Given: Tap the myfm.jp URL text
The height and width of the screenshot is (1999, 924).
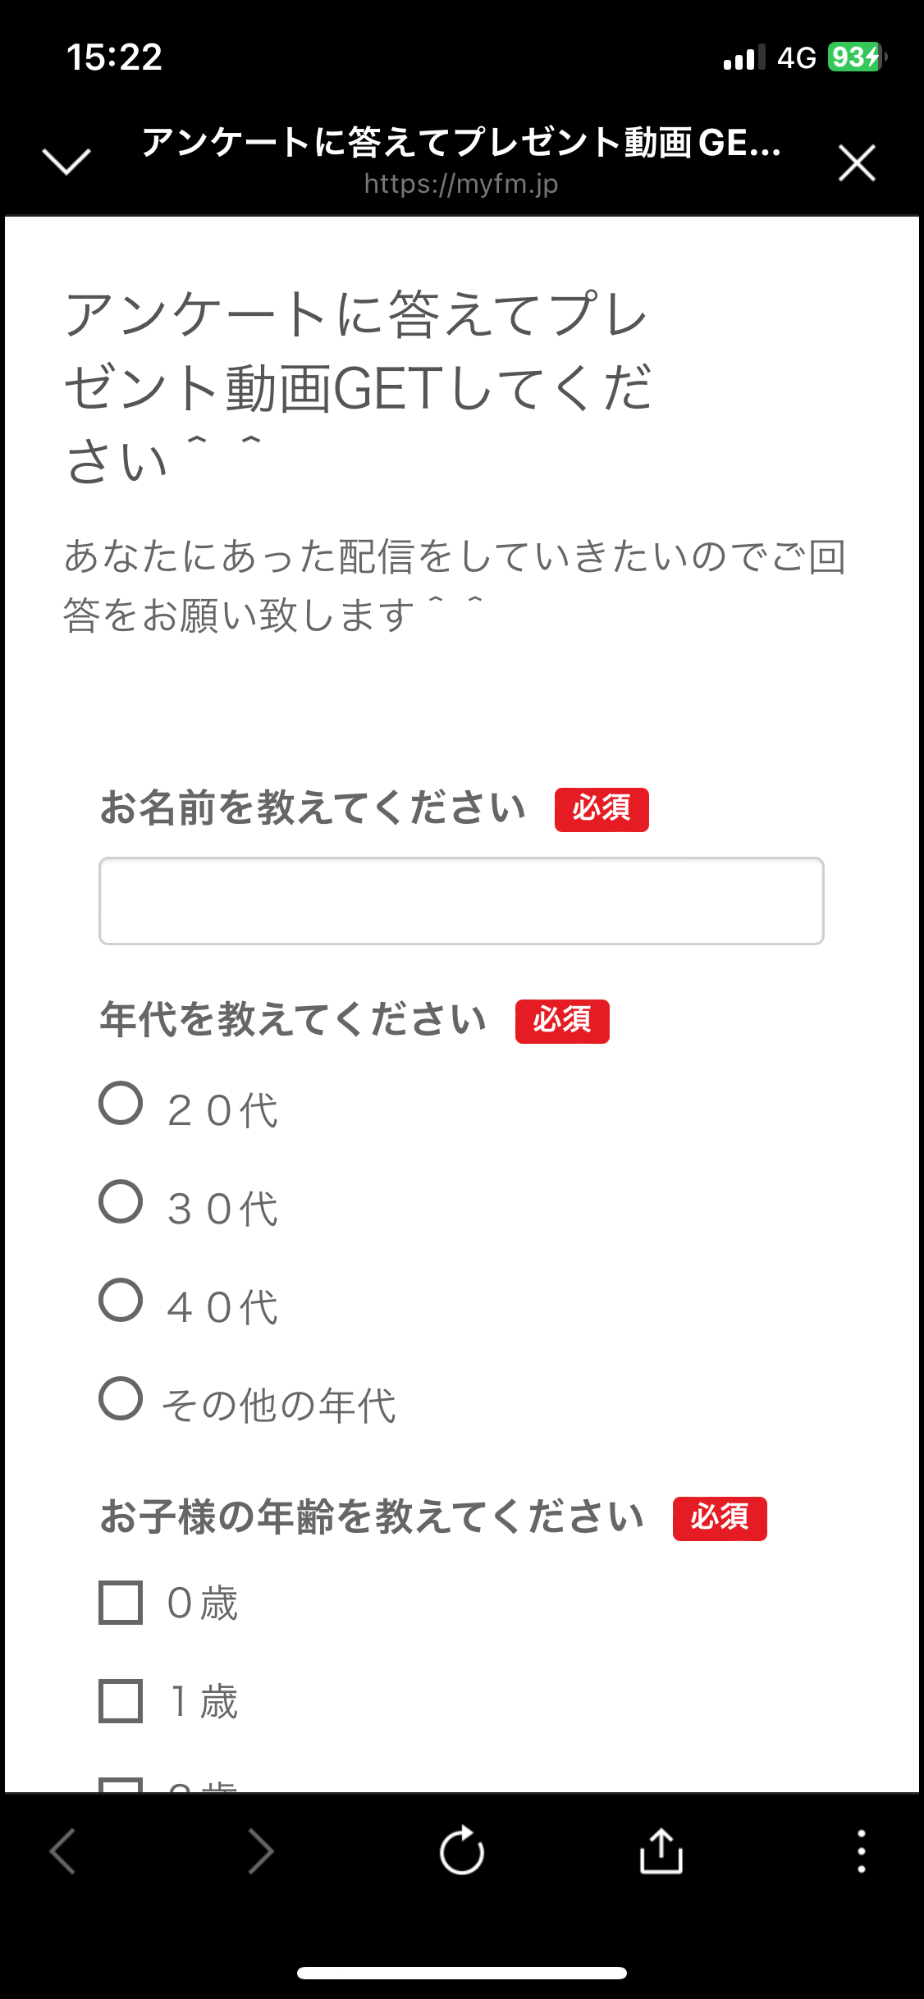Looking at the screenshot, I should coord(461,184).
